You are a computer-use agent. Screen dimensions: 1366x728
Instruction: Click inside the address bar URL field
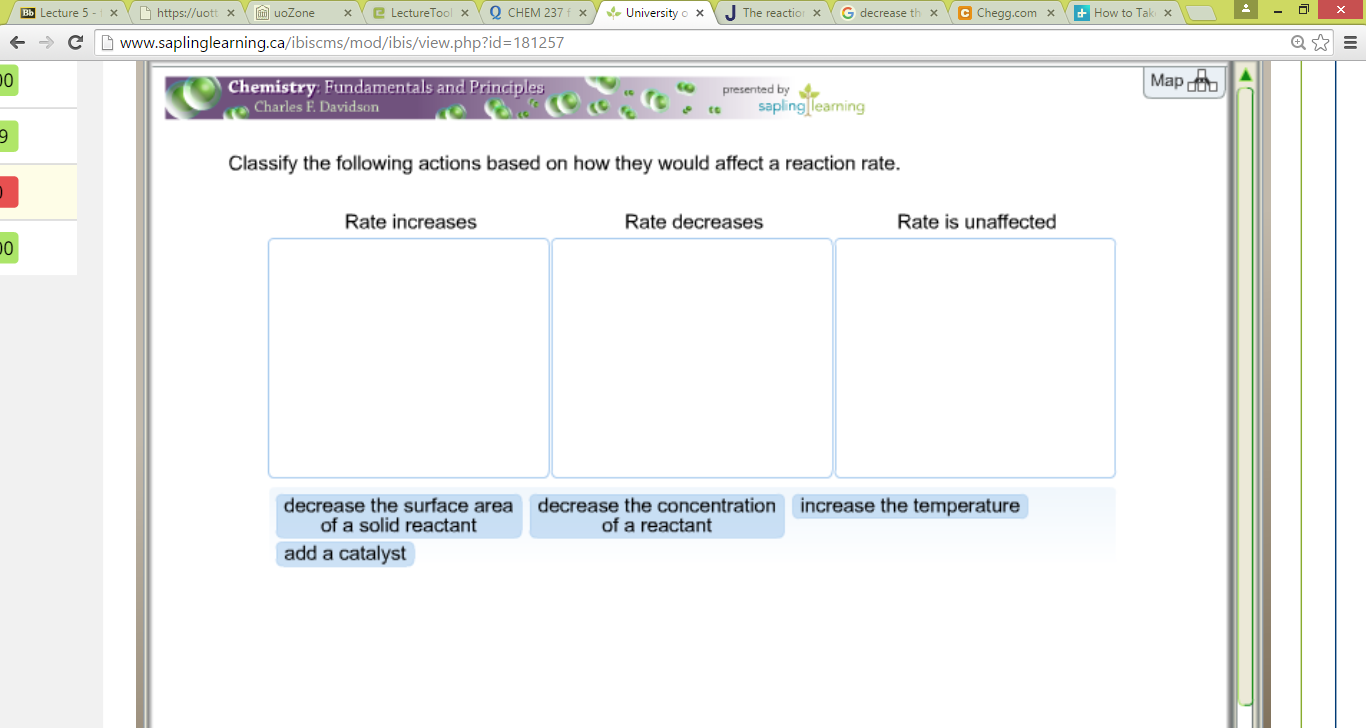coord(400,43)
